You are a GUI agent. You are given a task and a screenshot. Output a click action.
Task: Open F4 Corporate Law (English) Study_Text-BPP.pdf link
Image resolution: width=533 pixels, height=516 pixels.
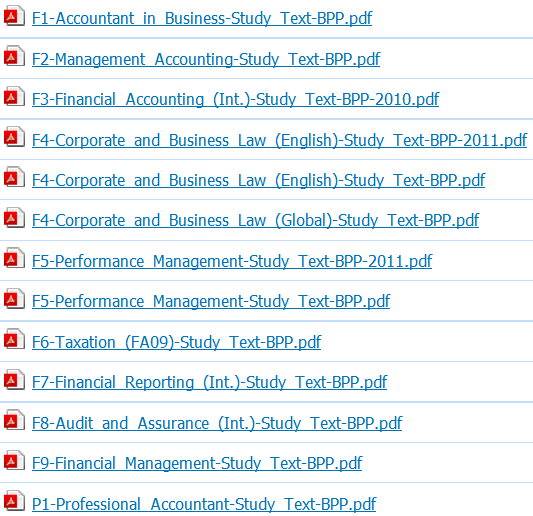(258, 180)
